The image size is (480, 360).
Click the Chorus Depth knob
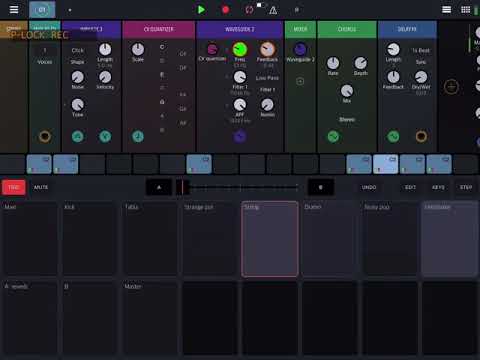360,63
